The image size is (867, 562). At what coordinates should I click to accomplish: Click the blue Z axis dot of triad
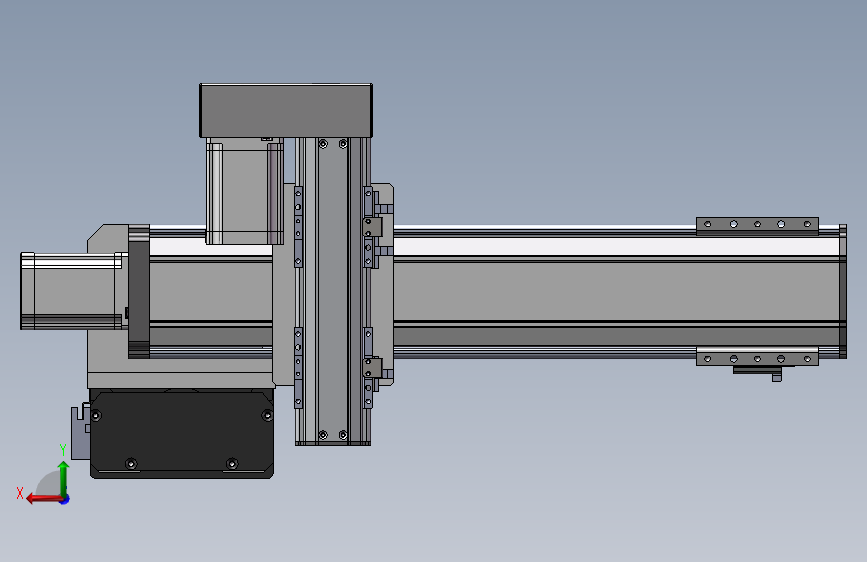(65, 499)
